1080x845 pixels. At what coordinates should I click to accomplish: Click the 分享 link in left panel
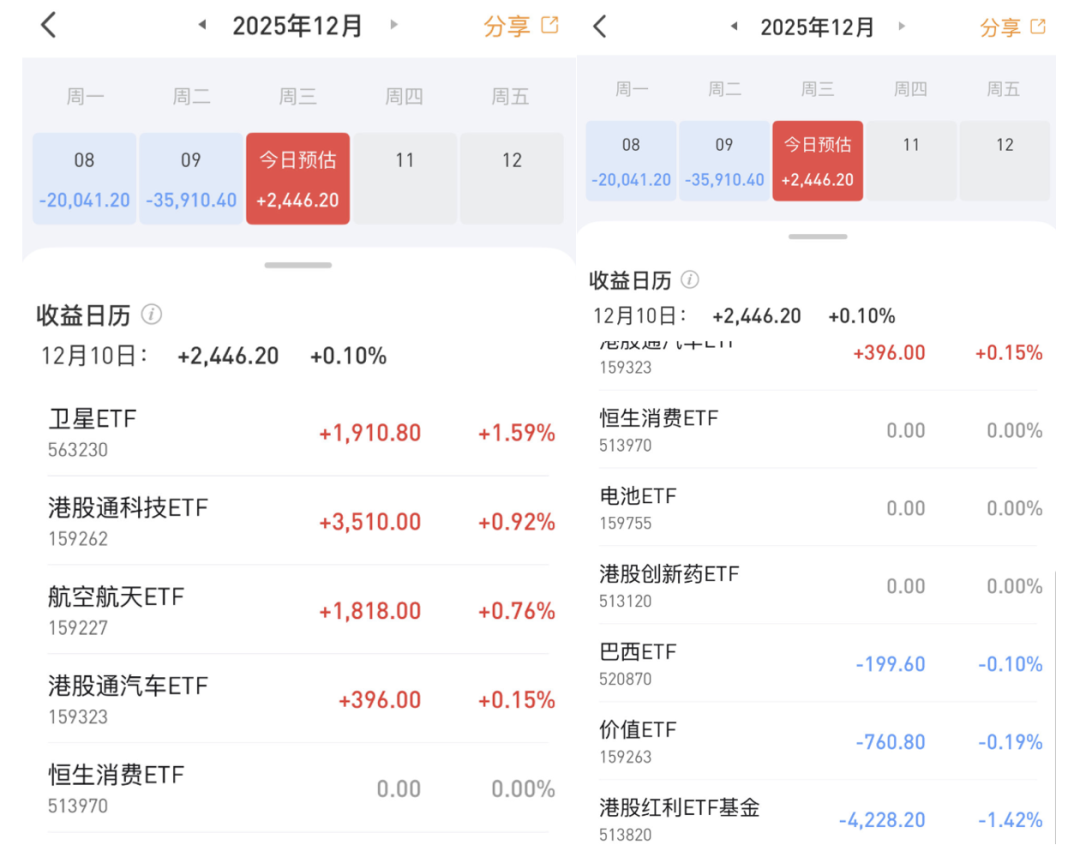[506, 26]
